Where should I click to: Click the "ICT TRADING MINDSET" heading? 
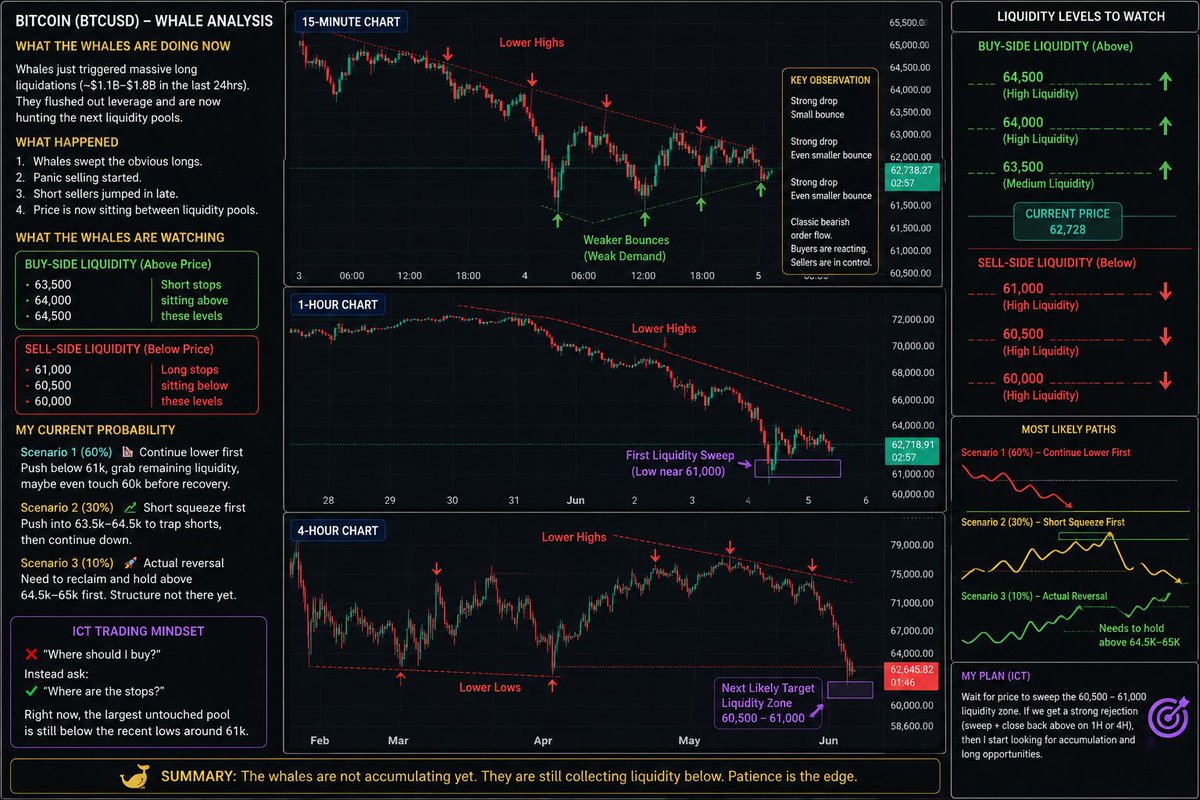point(137,631)
